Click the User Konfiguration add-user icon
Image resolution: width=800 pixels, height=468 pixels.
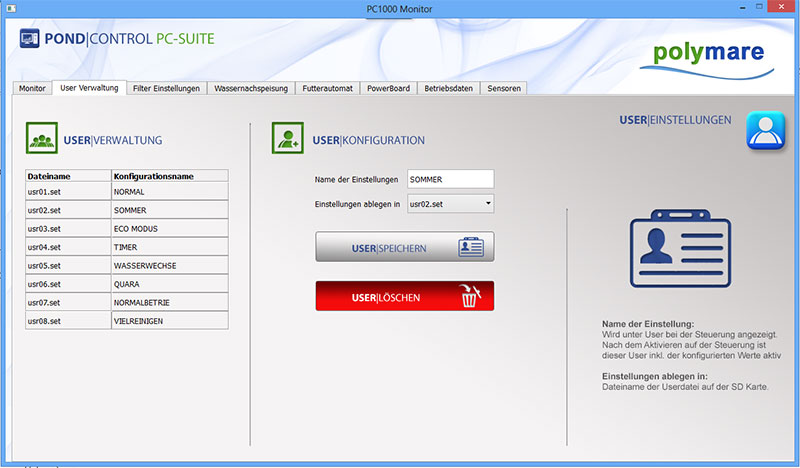point(288,140)
